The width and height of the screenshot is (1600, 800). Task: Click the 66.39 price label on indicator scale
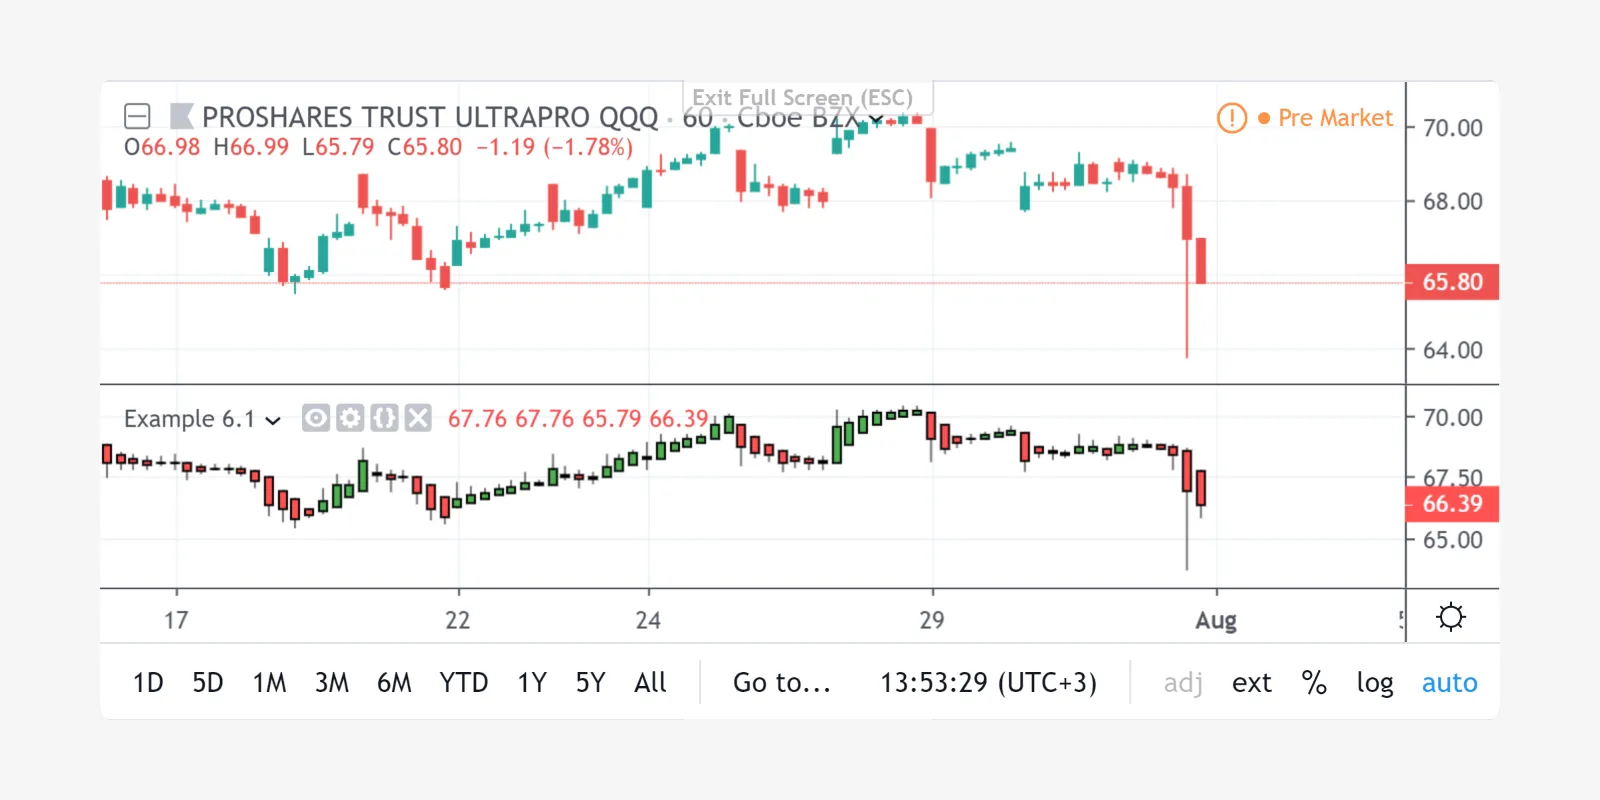1452,504
